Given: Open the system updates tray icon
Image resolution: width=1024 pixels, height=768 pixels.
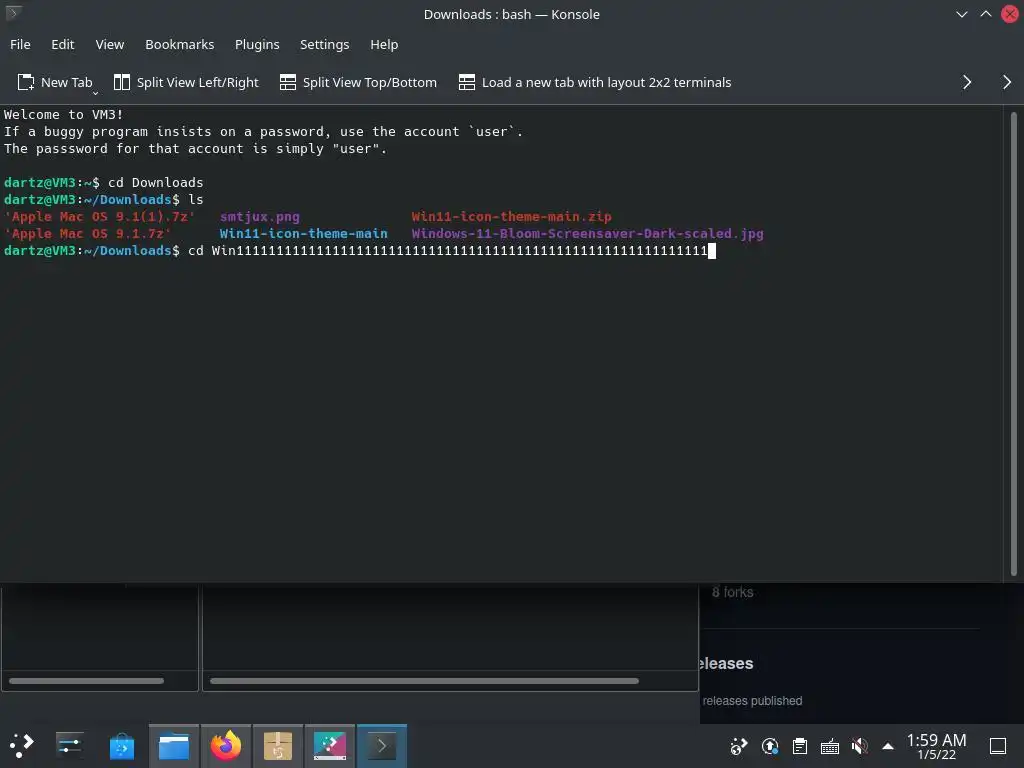Looking at the screenshot, I should click(x=770, y=746).
